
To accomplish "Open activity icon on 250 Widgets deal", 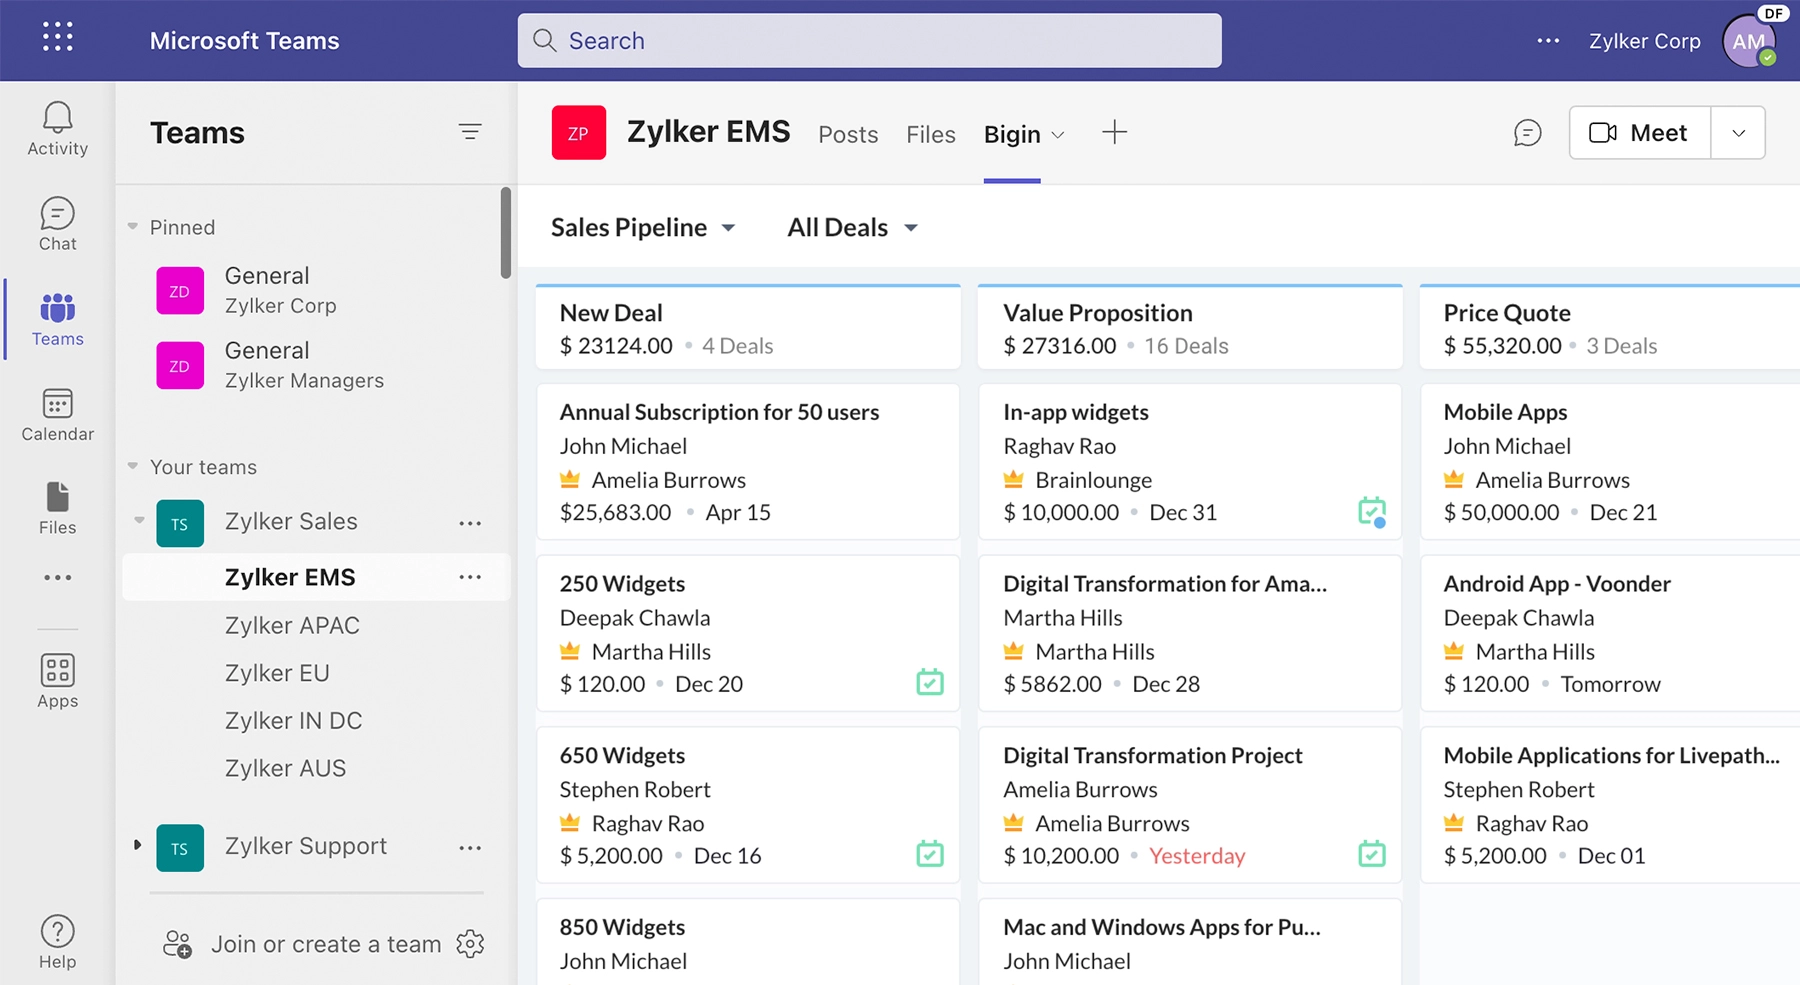I will [x=930, y=682].
